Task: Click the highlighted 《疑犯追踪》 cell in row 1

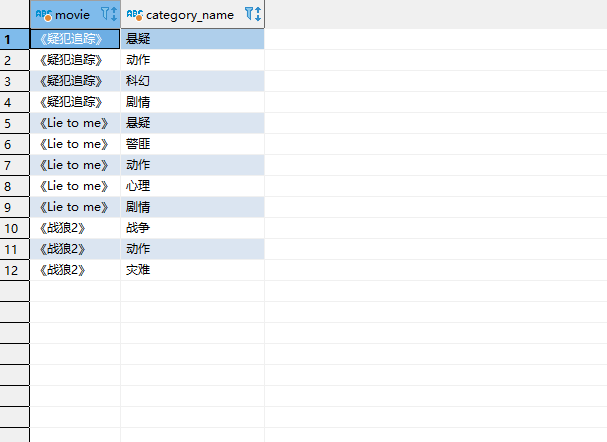Action: pos(75,39)
